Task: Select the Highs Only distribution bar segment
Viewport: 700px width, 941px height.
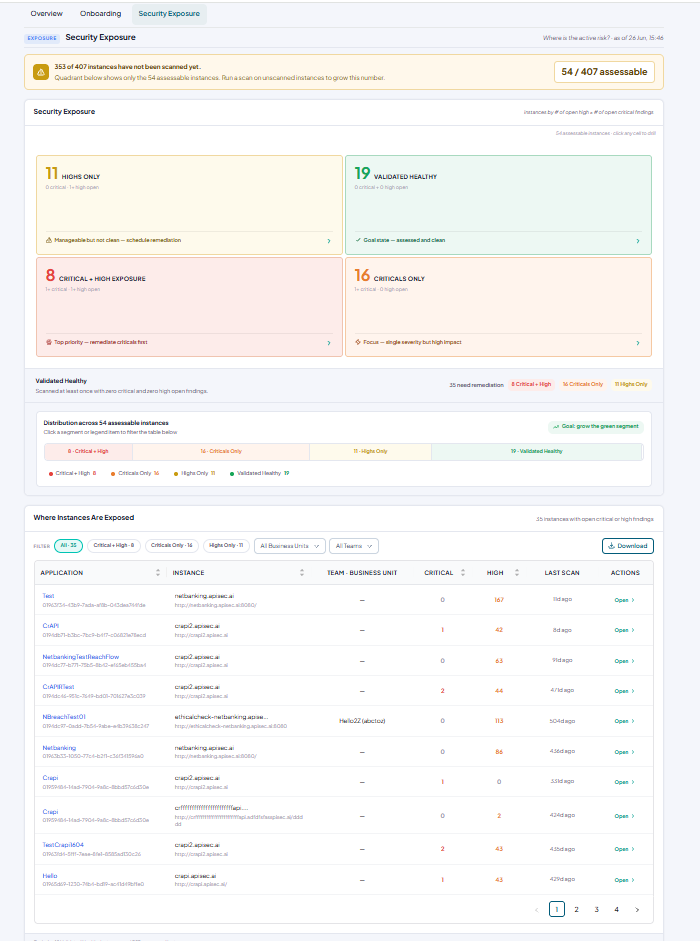Action: [x=370, y=451]
